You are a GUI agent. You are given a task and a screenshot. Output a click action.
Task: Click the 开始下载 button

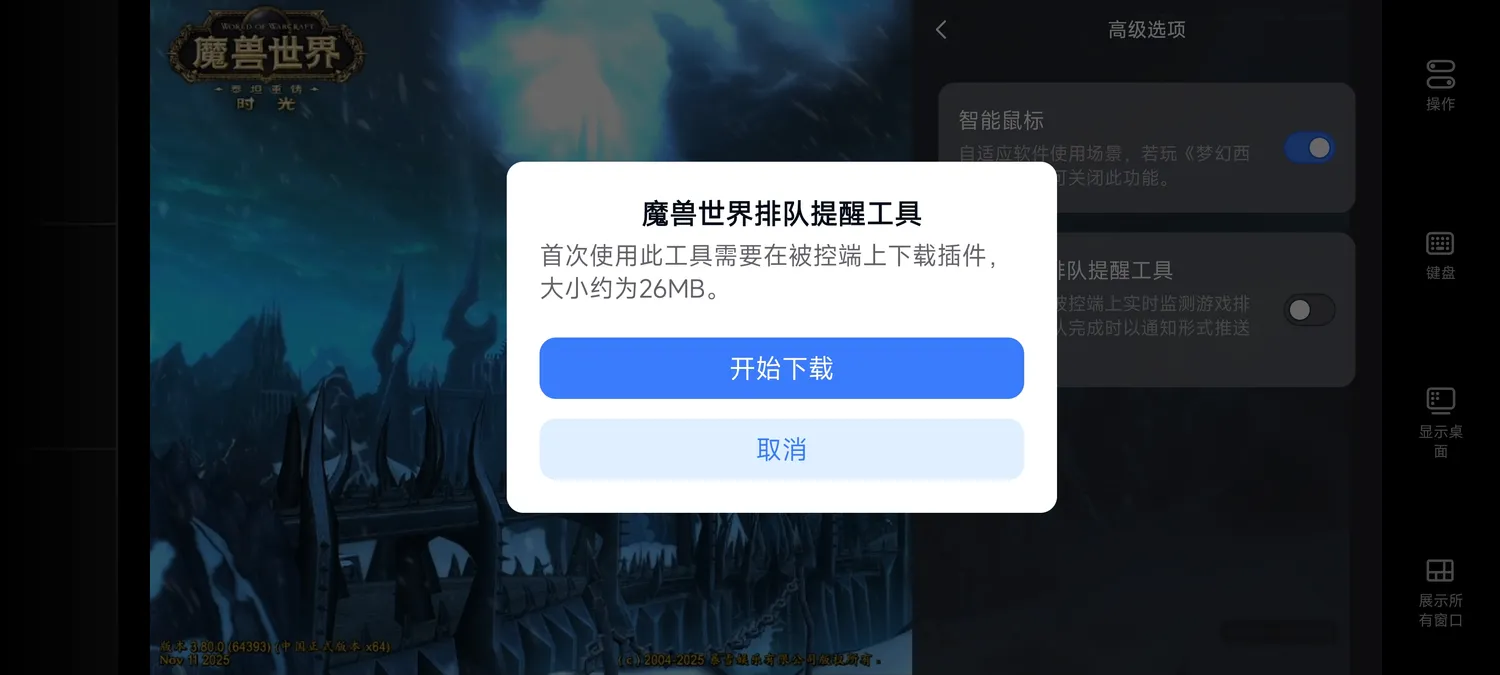click(781, 368)
